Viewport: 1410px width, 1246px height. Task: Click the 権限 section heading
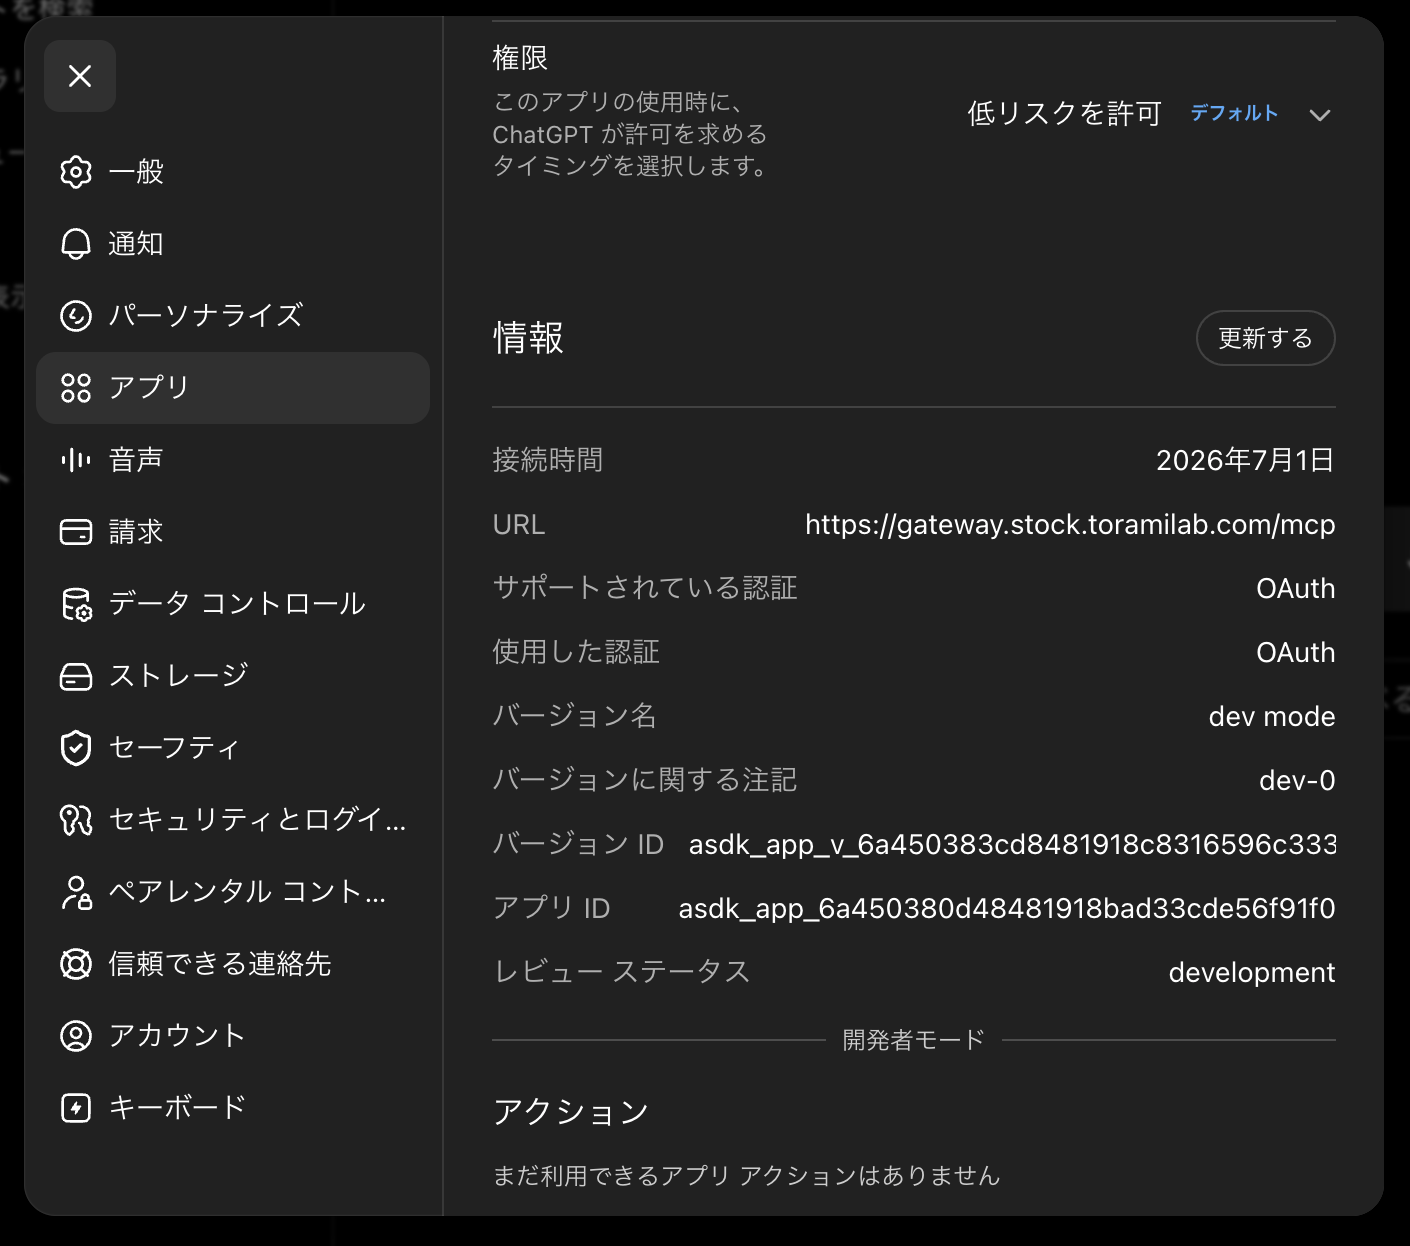pos(520,58)
